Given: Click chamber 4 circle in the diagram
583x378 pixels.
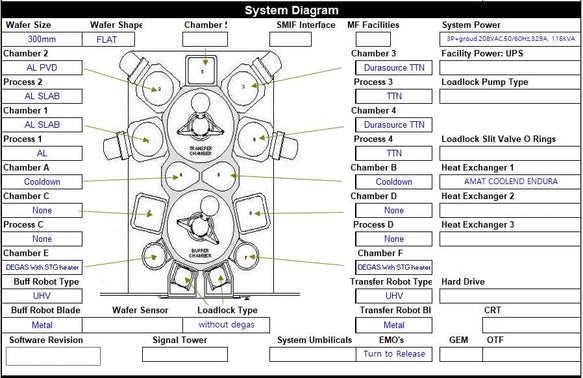Looking at the screenshot, I should click(253, 139).
